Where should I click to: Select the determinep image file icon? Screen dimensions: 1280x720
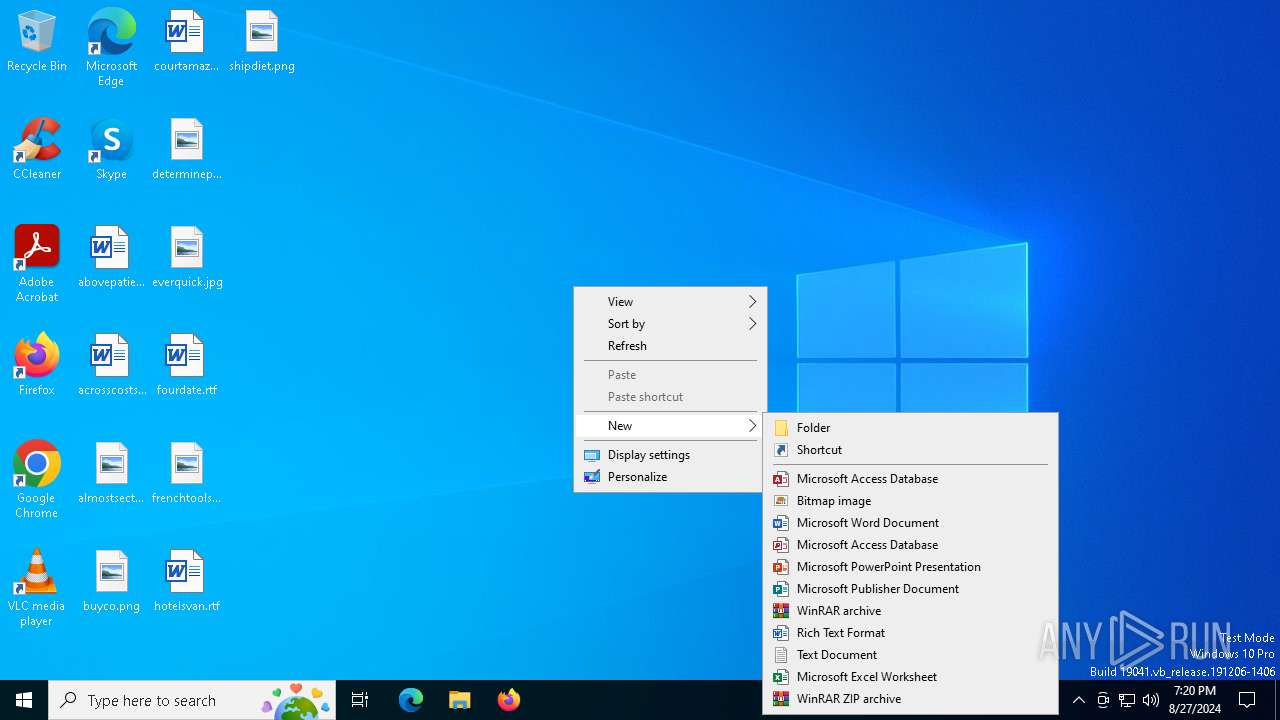(186, 150)
